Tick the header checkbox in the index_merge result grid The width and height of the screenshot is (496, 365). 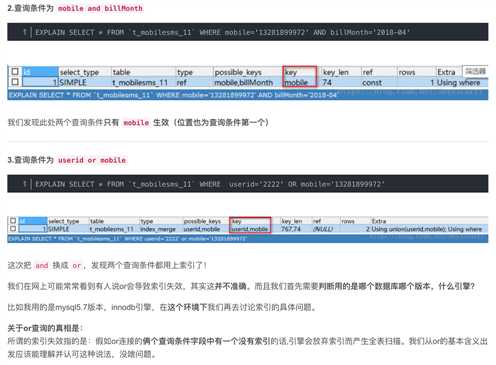click(13, 221)
